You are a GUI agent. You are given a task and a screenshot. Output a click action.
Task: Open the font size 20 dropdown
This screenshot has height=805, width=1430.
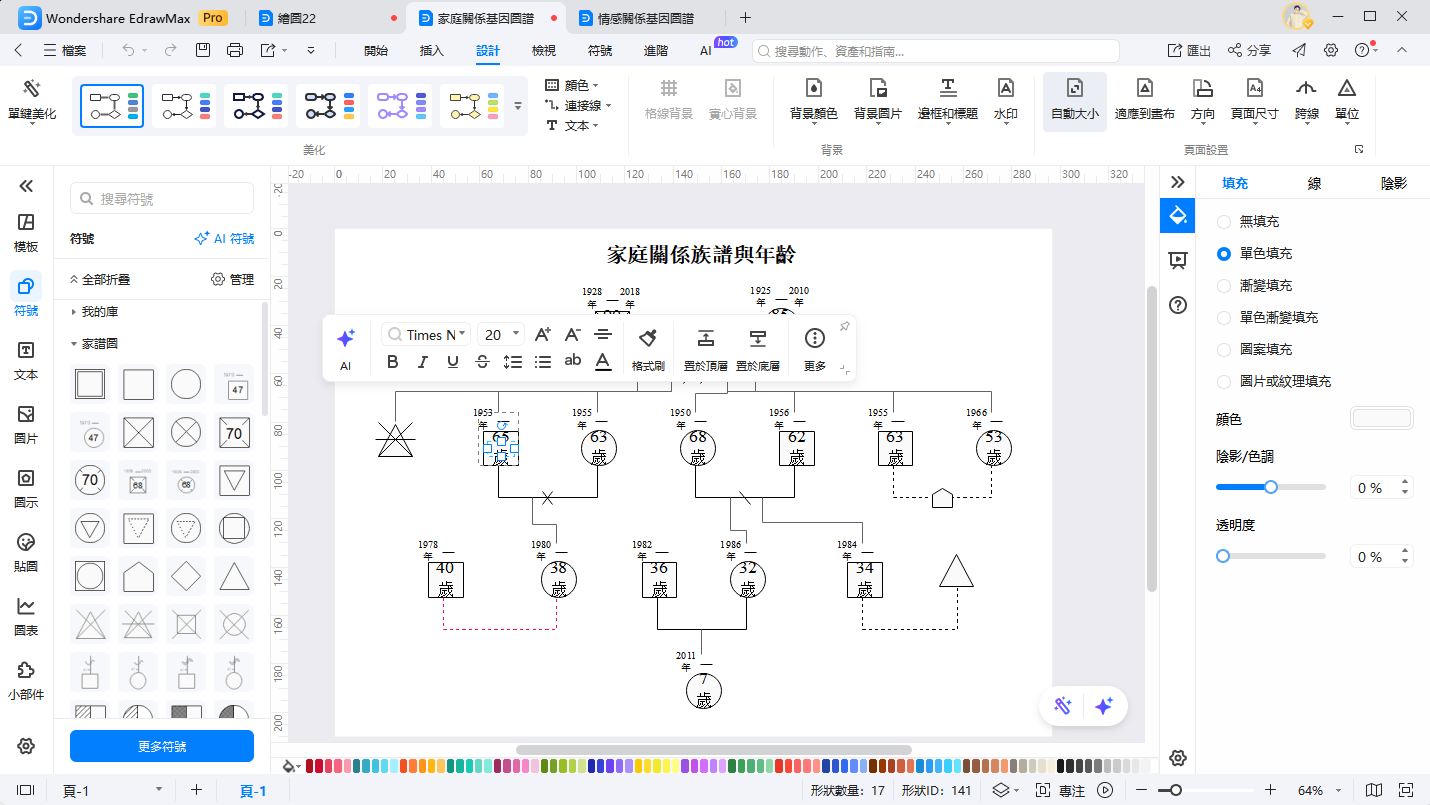500,334
